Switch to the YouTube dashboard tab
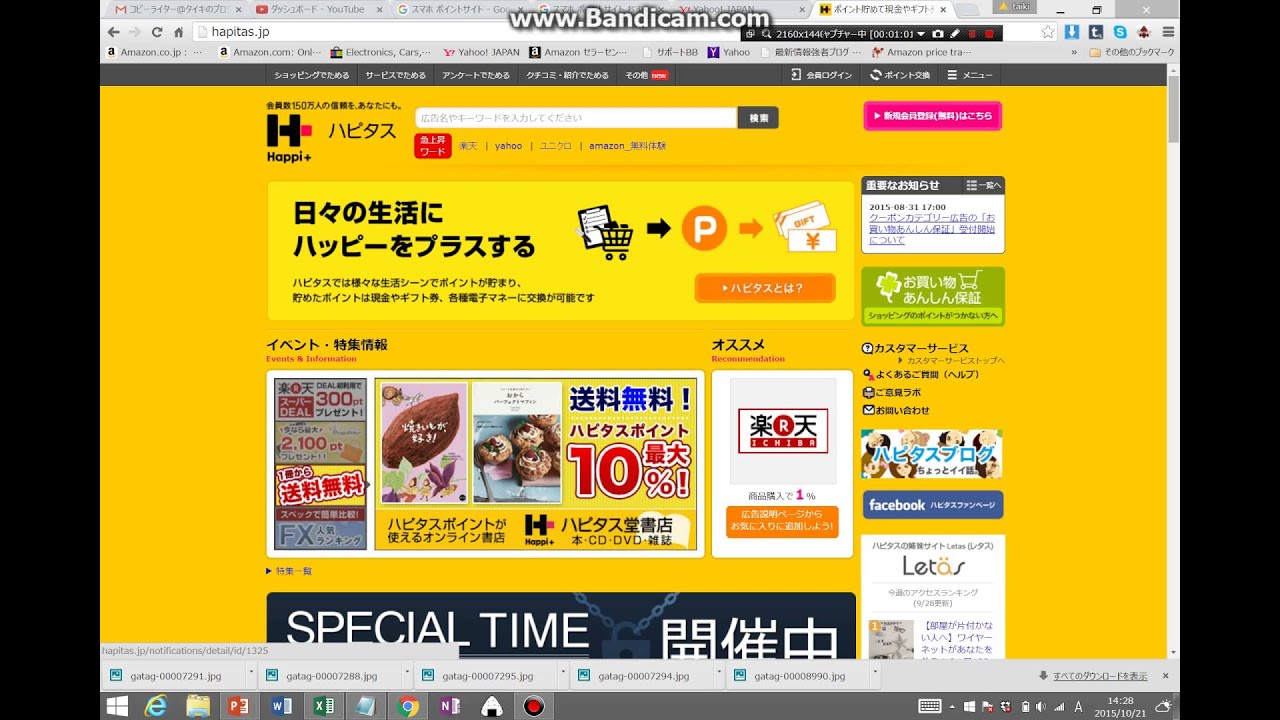 tap(317, 9)
